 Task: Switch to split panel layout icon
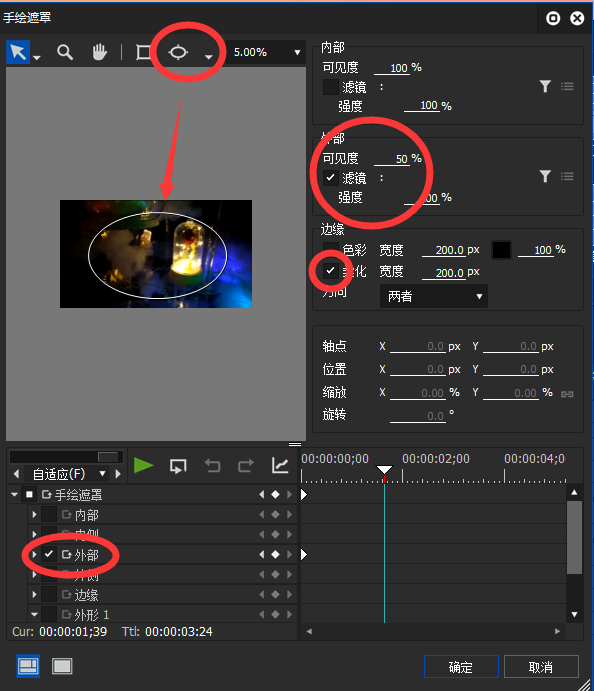click(x=28, y=666)
